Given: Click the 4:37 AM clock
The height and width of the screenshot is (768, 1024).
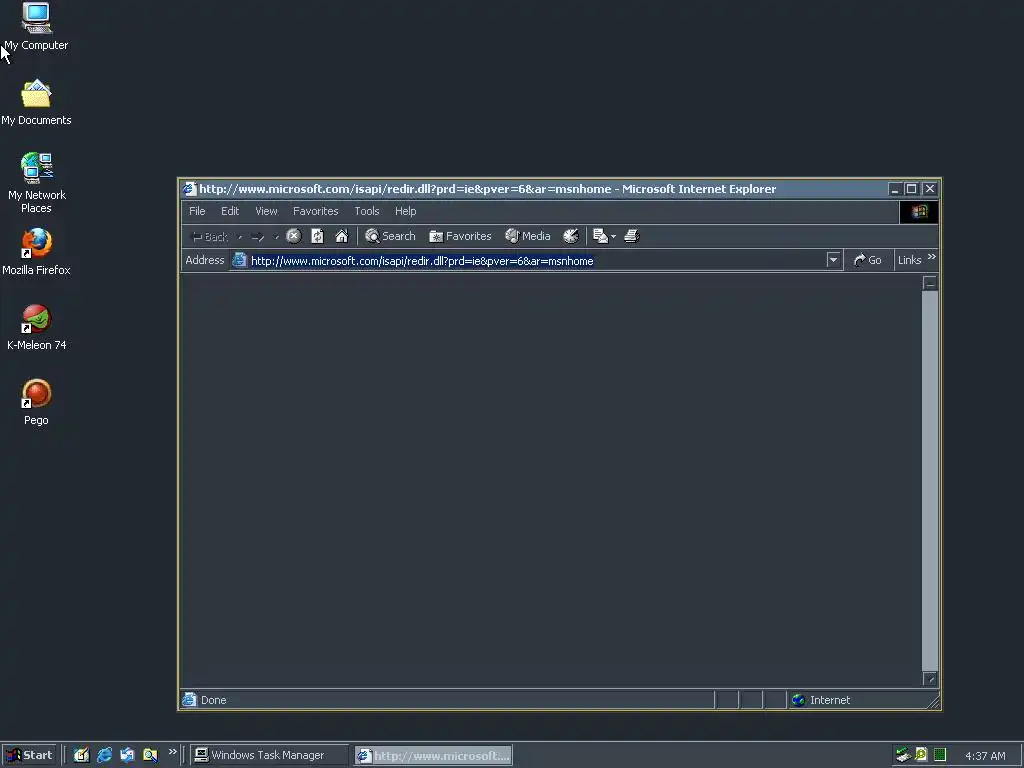Looking at the screenshot, I should (985, 756).
